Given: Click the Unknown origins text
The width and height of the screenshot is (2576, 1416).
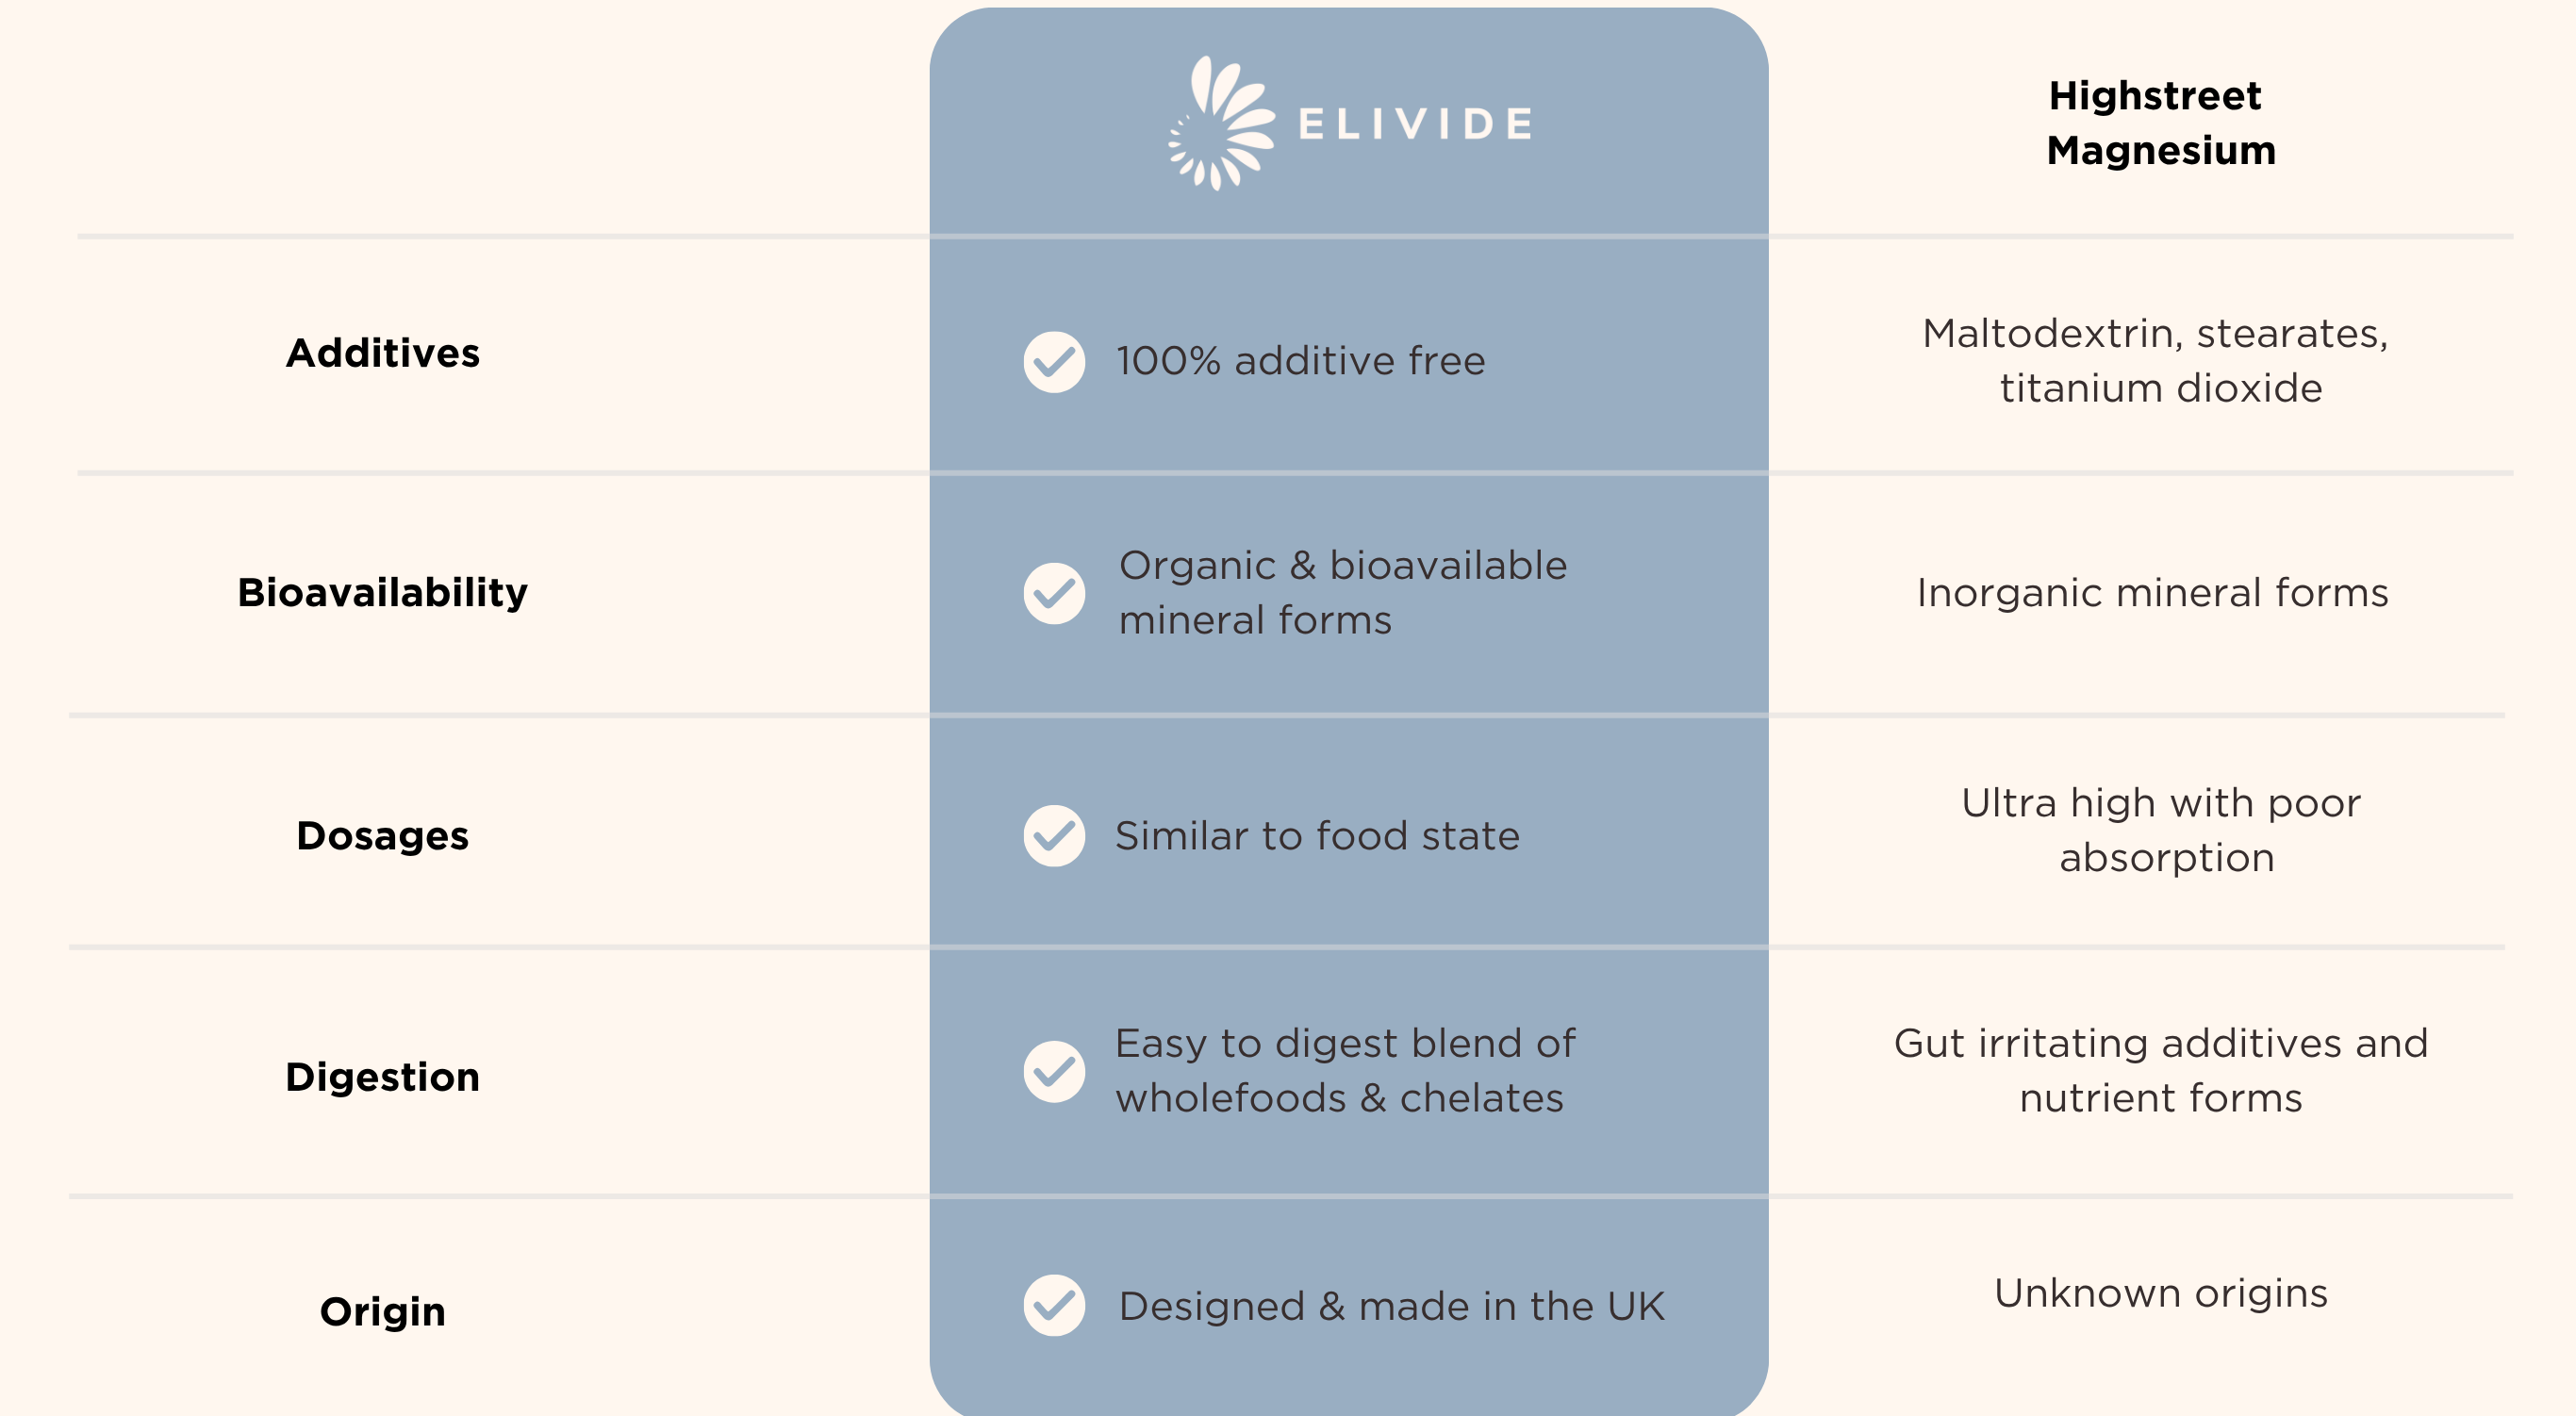Looking at the screenshot, I should pyautogui.click(x=2160, y=1293).
